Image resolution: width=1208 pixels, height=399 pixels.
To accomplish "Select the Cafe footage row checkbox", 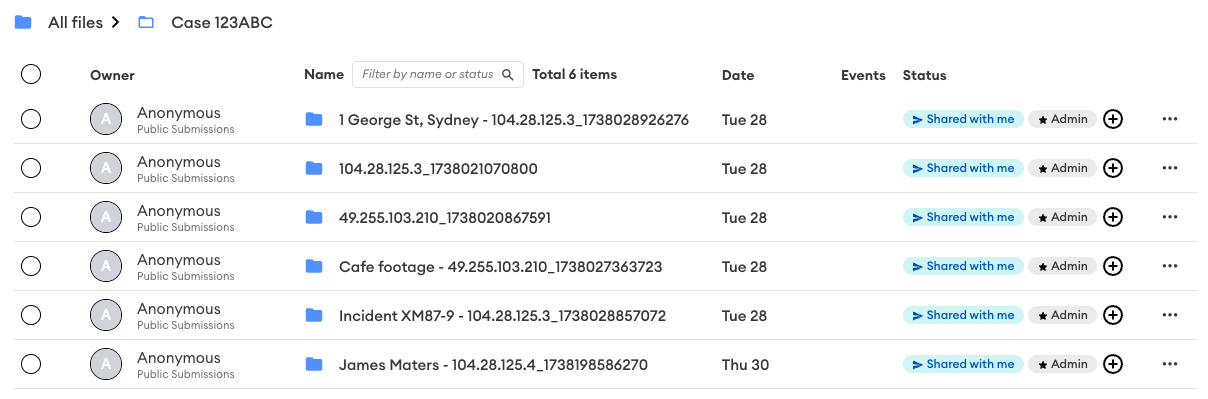I will (x=31, y=267).
